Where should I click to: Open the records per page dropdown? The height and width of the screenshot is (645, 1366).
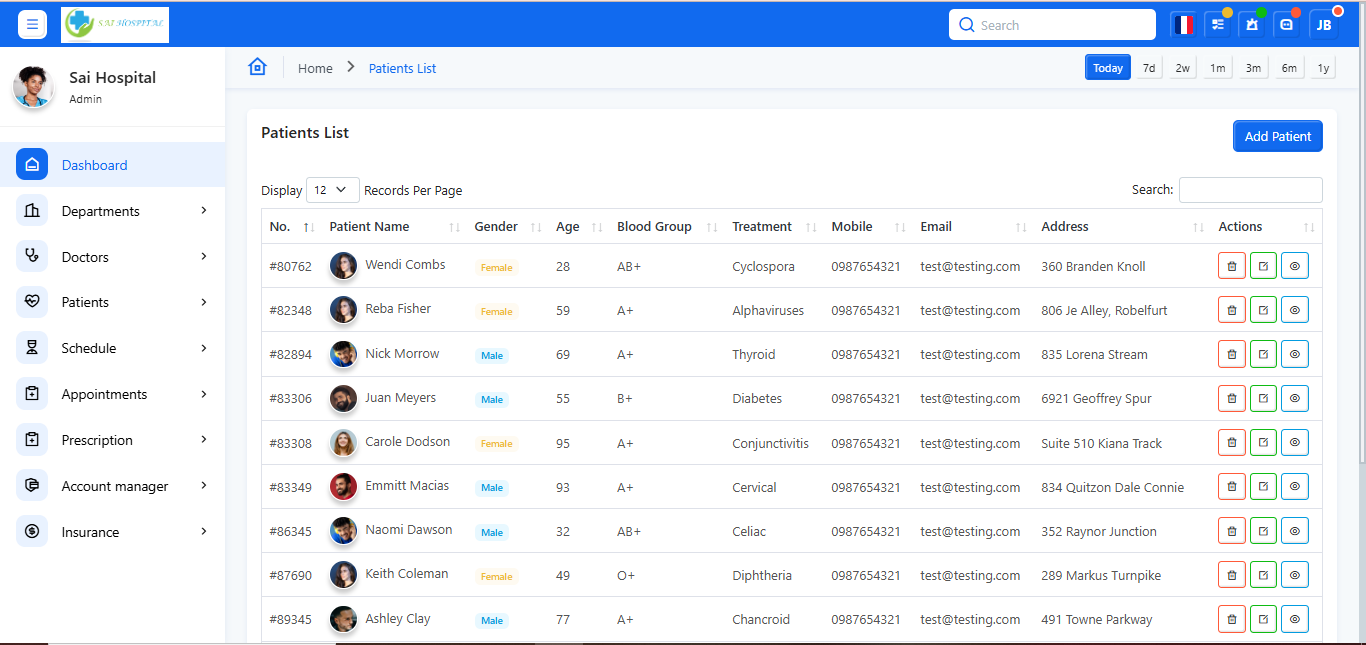[x=332, y=190]
